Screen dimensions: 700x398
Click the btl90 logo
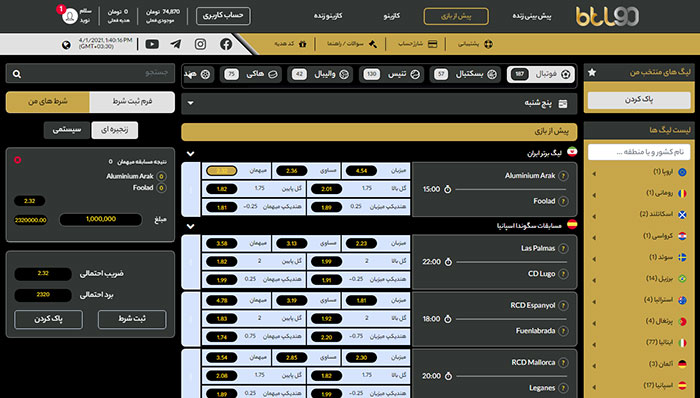pos(607,16)
